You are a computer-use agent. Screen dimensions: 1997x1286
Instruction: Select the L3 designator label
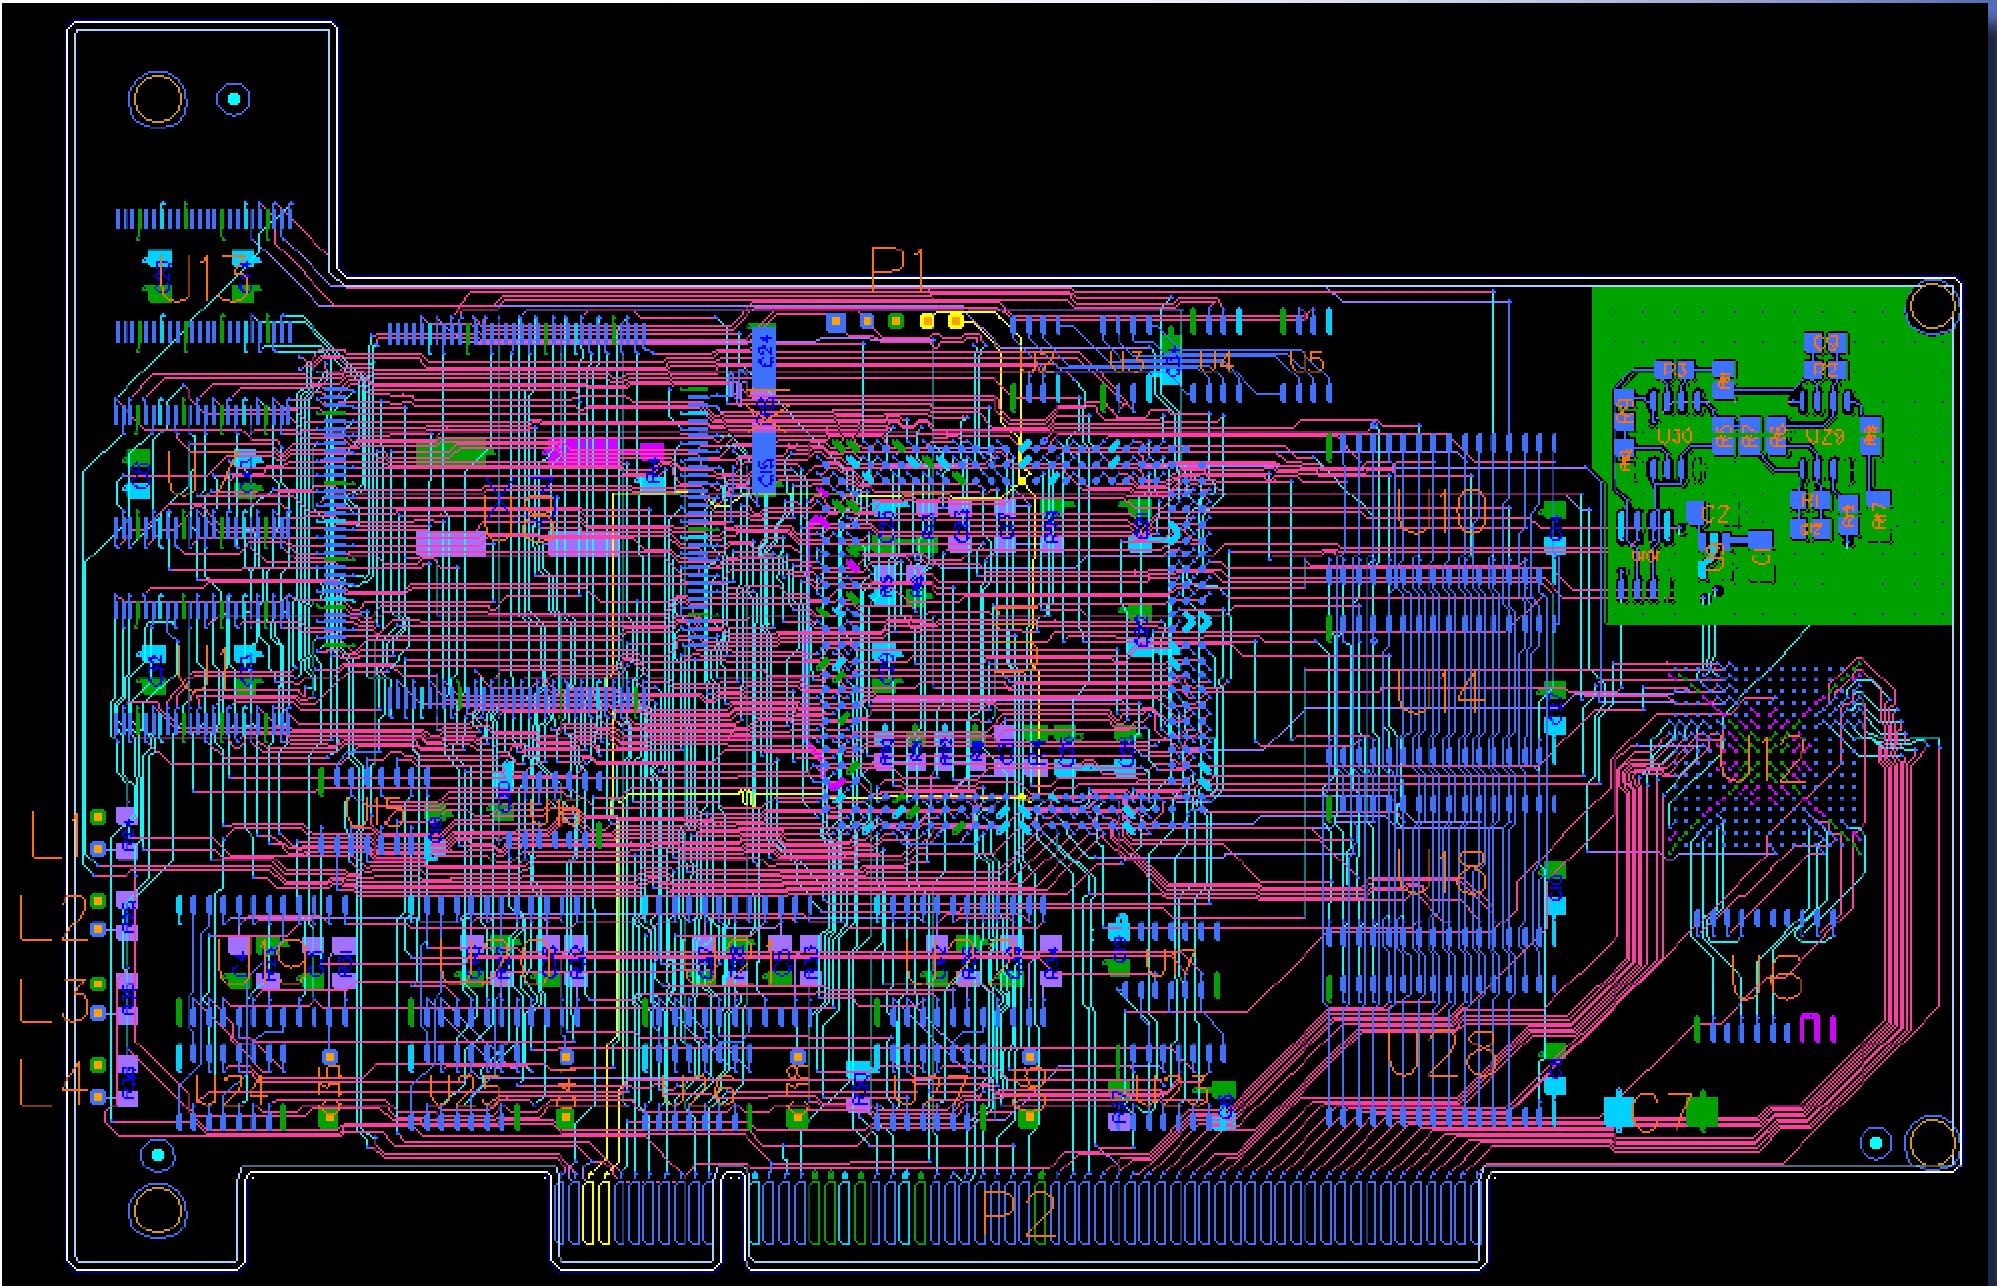point(55,1001)
